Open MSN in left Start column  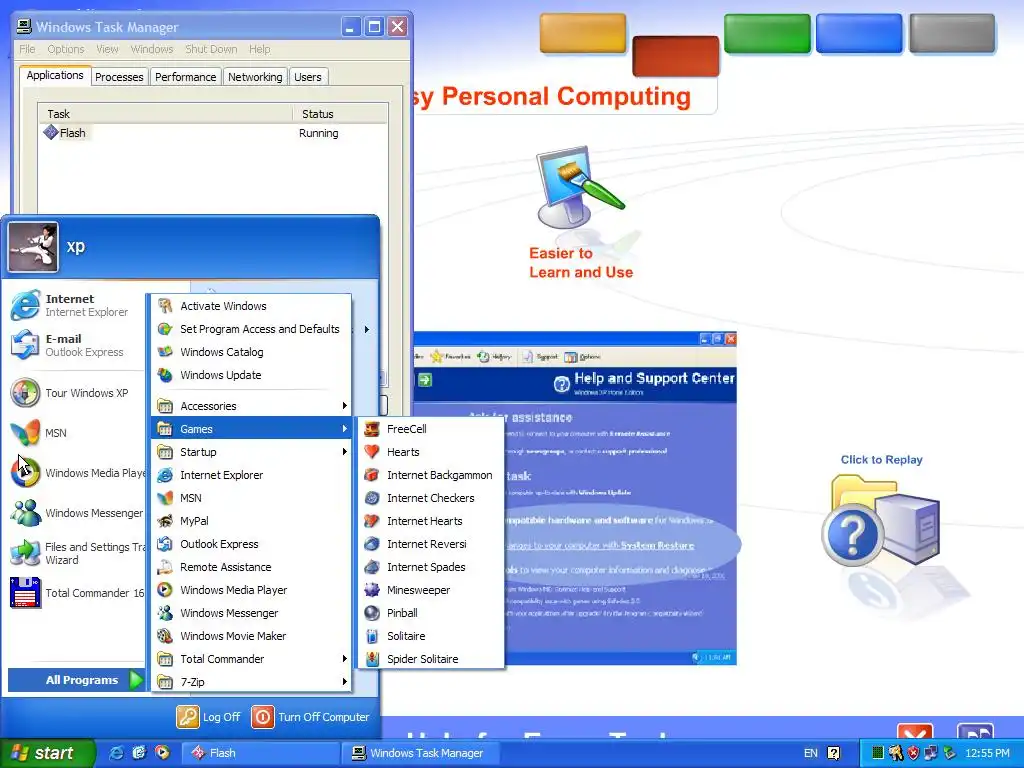[x=76, y=433]
